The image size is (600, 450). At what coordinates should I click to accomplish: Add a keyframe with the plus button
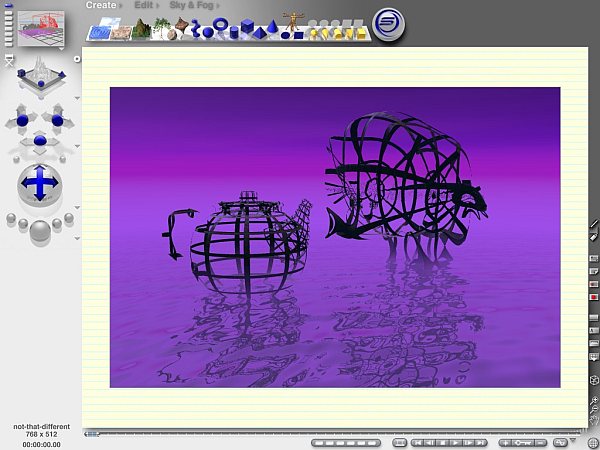coord(505,443)
